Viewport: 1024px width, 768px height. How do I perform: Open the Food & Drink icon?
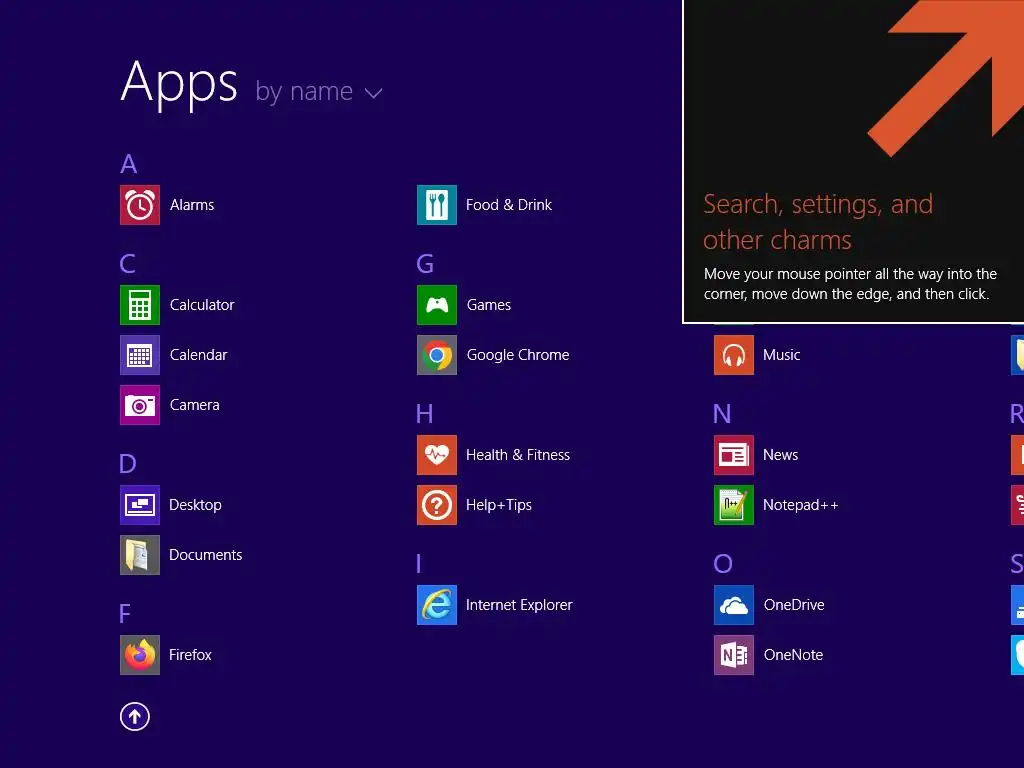coord(437,205)
